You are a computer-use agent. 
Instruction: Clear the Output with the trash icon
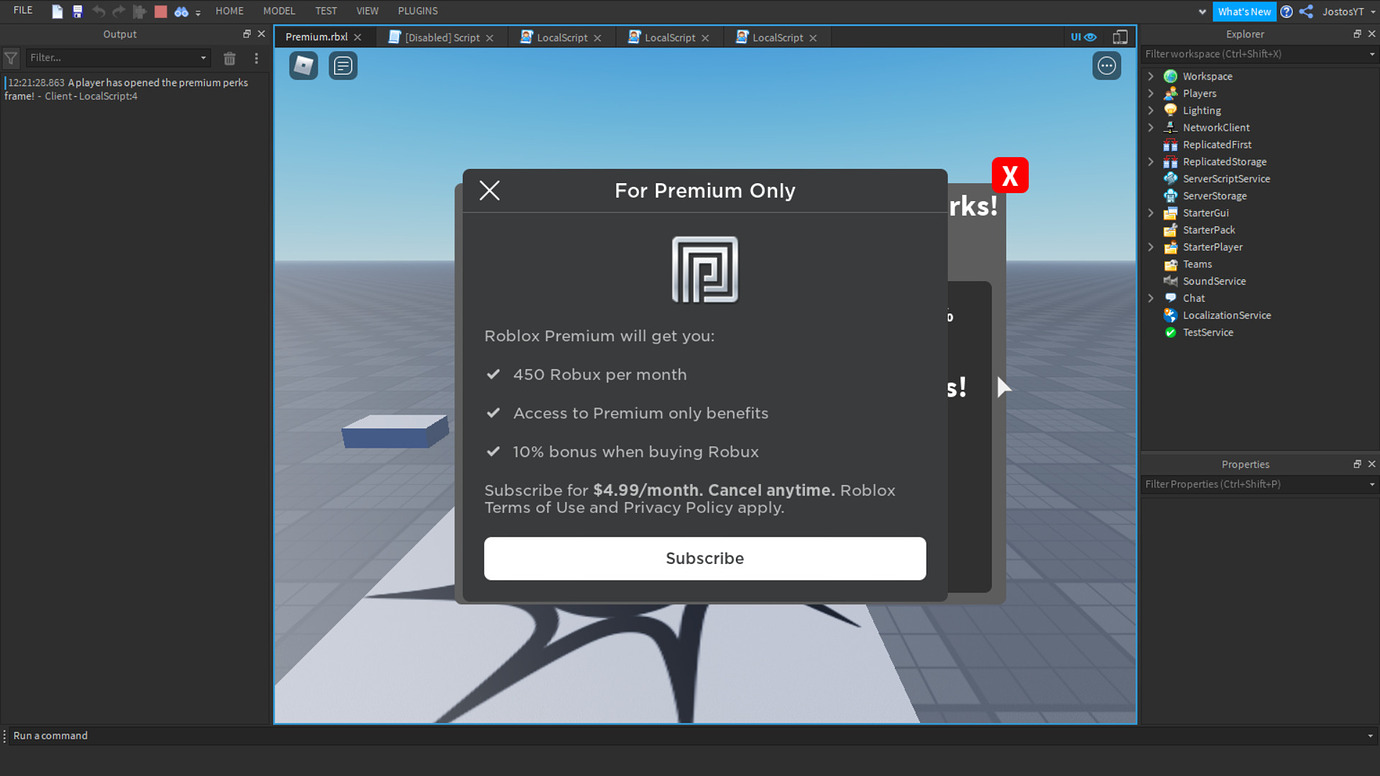[229, 58]
